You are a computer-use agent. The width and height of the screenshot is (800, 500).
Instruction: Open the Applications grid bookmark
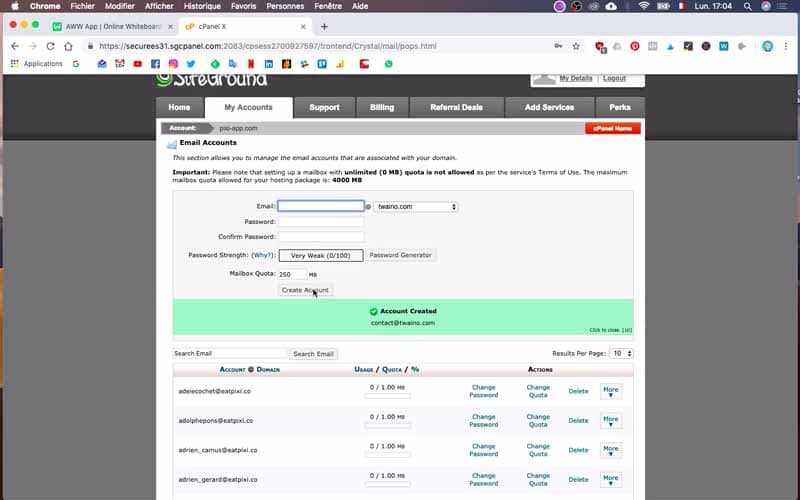[36, 64]
